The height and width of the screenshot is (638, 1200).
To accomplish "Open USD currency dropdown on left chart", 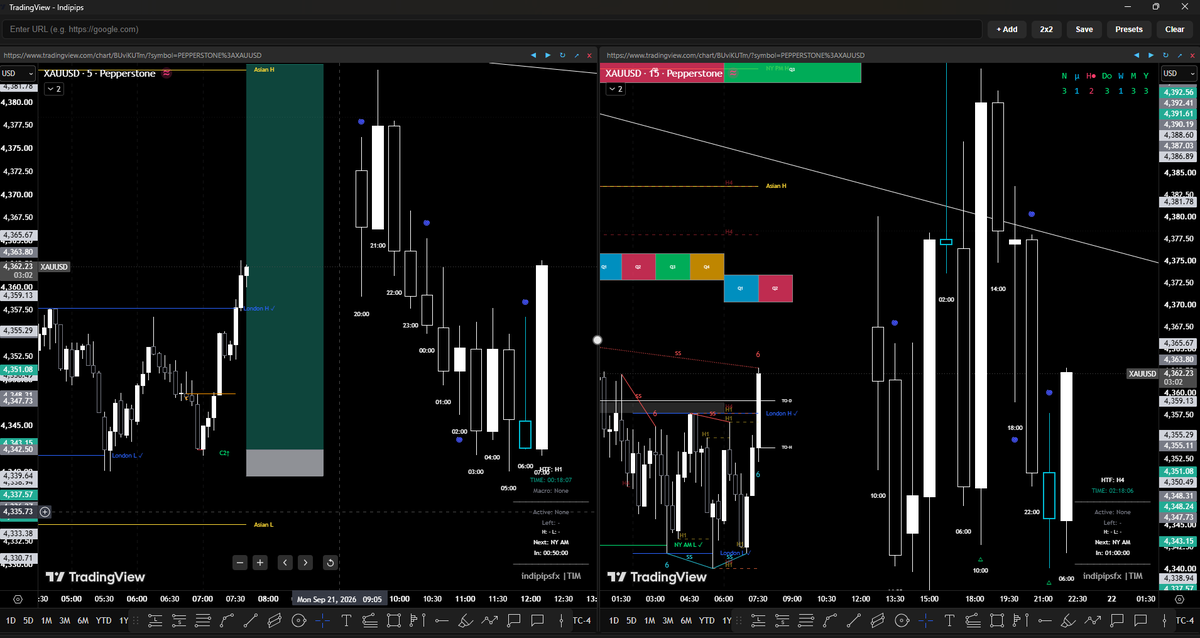I will click(18, 73).
